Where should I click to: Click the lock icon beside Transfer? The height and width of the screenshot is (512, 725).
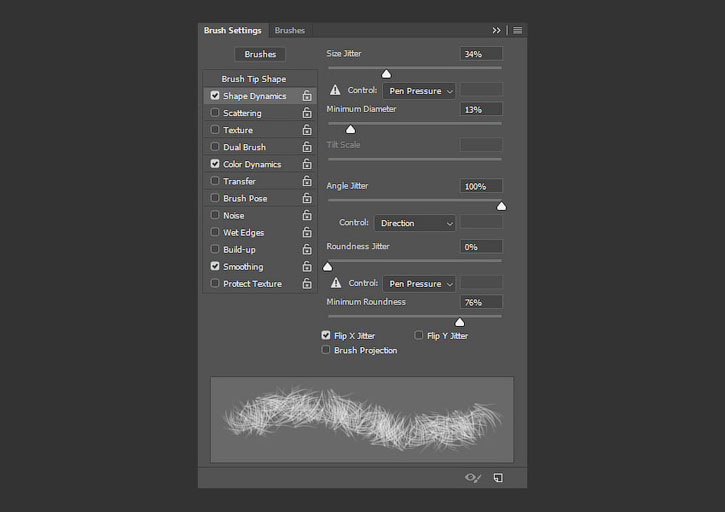click(x=307, y=181)
